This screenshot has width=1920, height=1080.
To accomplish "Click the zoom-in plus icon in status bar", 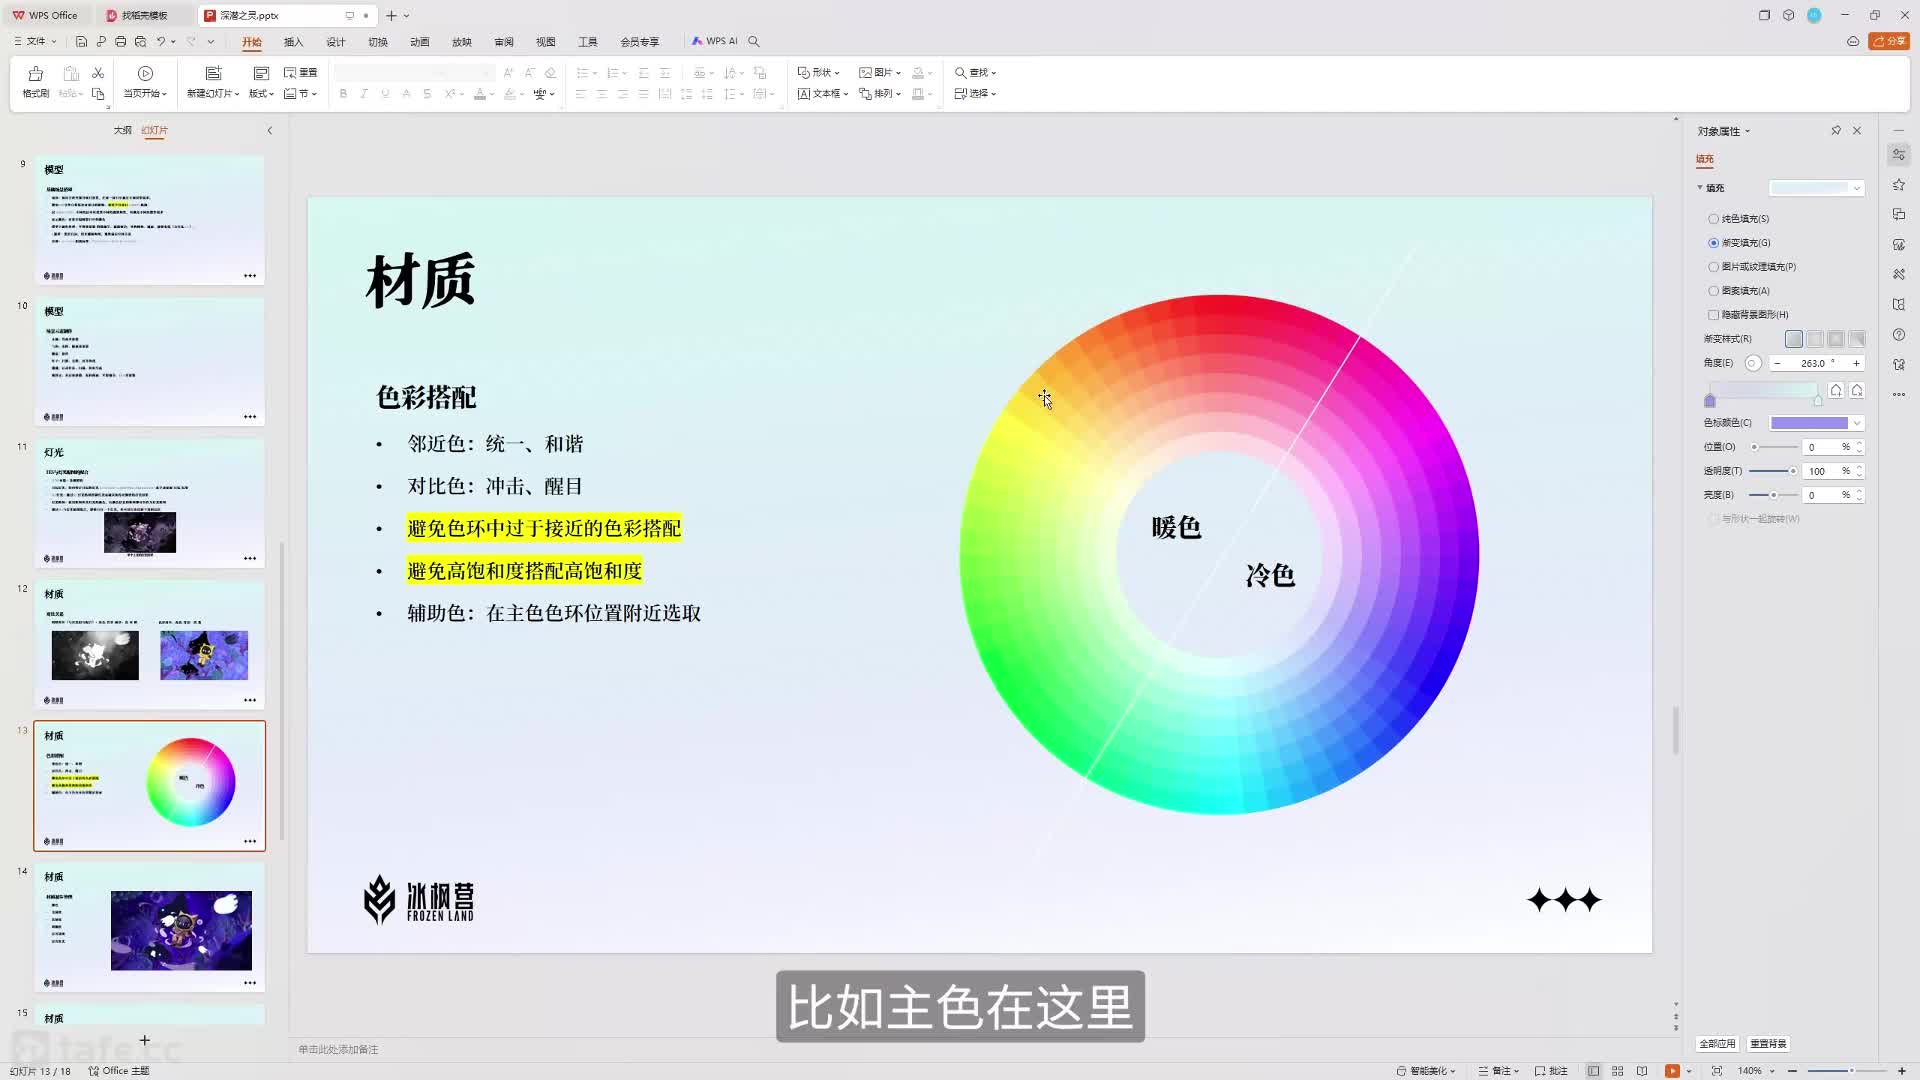I will click(x=1902, y=1071).
